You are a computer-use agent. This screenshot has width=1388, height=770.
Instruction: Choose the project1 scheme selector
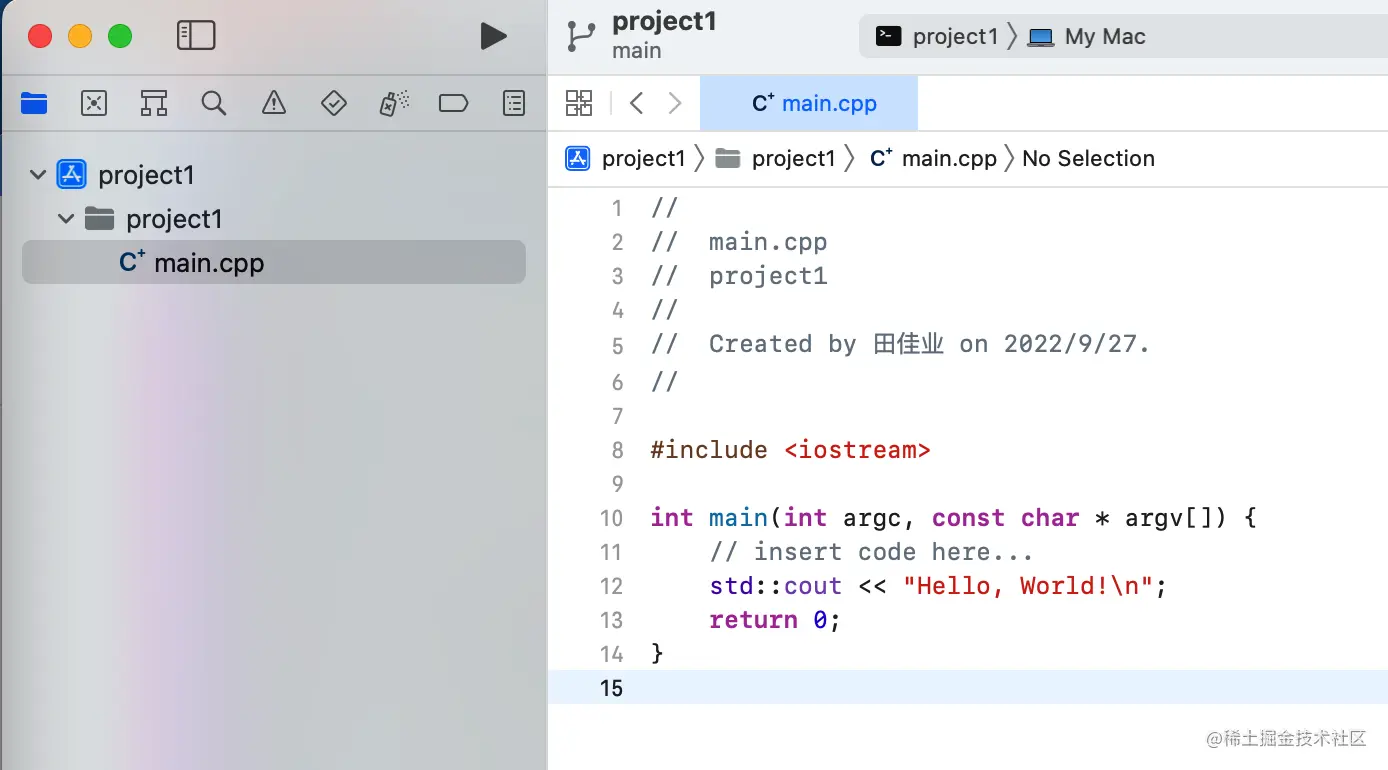click(x=938, y=37)
